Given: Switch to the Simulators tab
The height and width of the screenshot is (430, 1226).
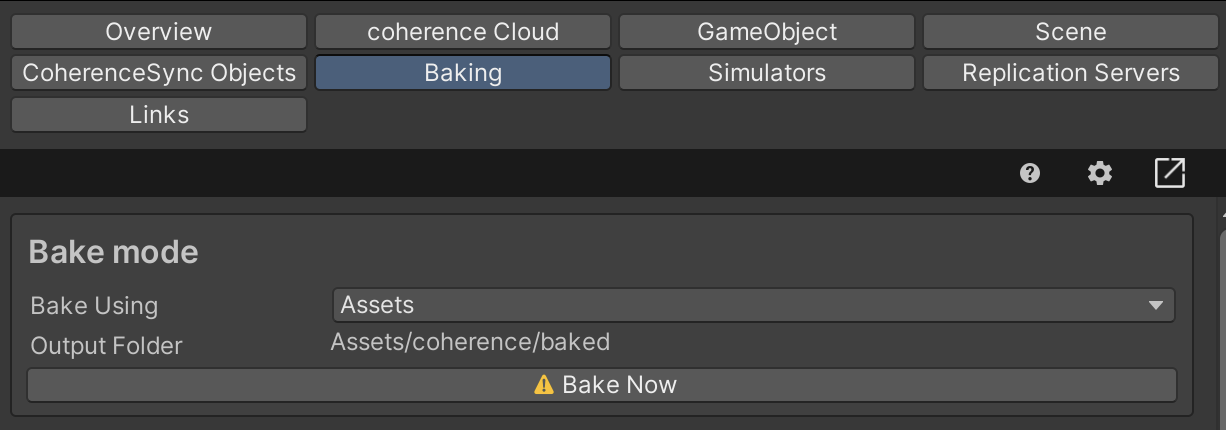Looking at the screenshot, I should pyautogui.click(x=767, y=73).
